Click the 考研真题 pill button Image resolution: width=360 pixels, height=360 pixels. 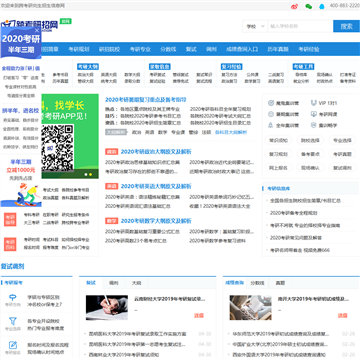pos(342,154)
